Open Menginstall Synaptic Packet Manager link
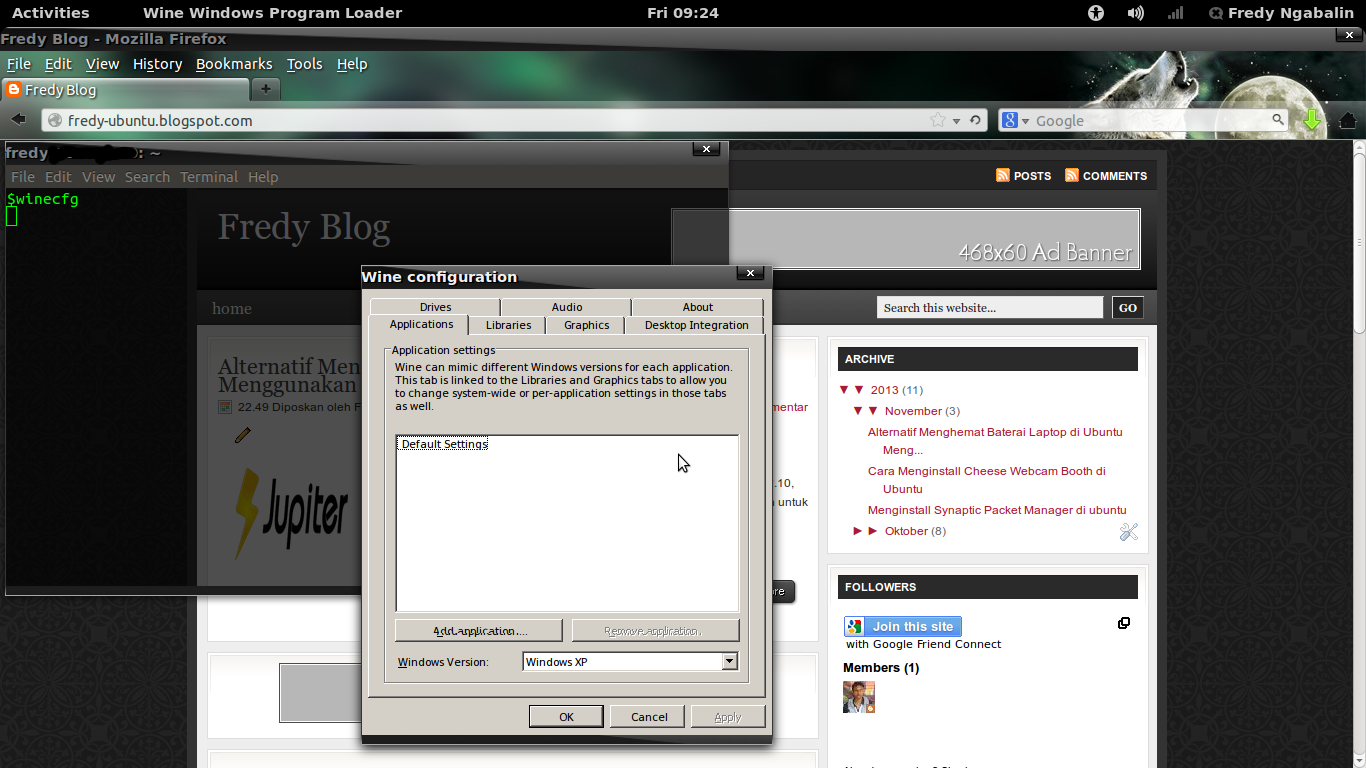 [997, 510]
